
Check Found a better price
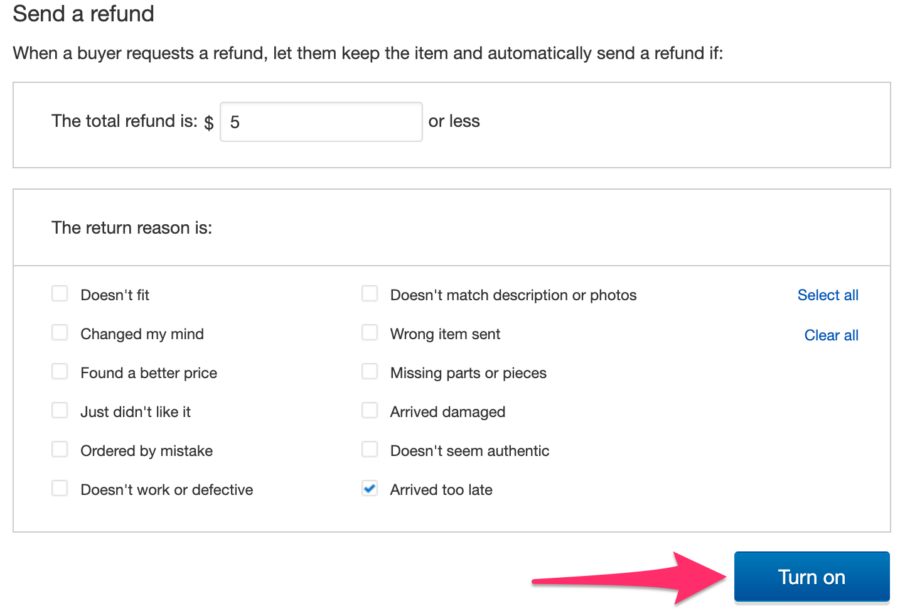point(59,372)
